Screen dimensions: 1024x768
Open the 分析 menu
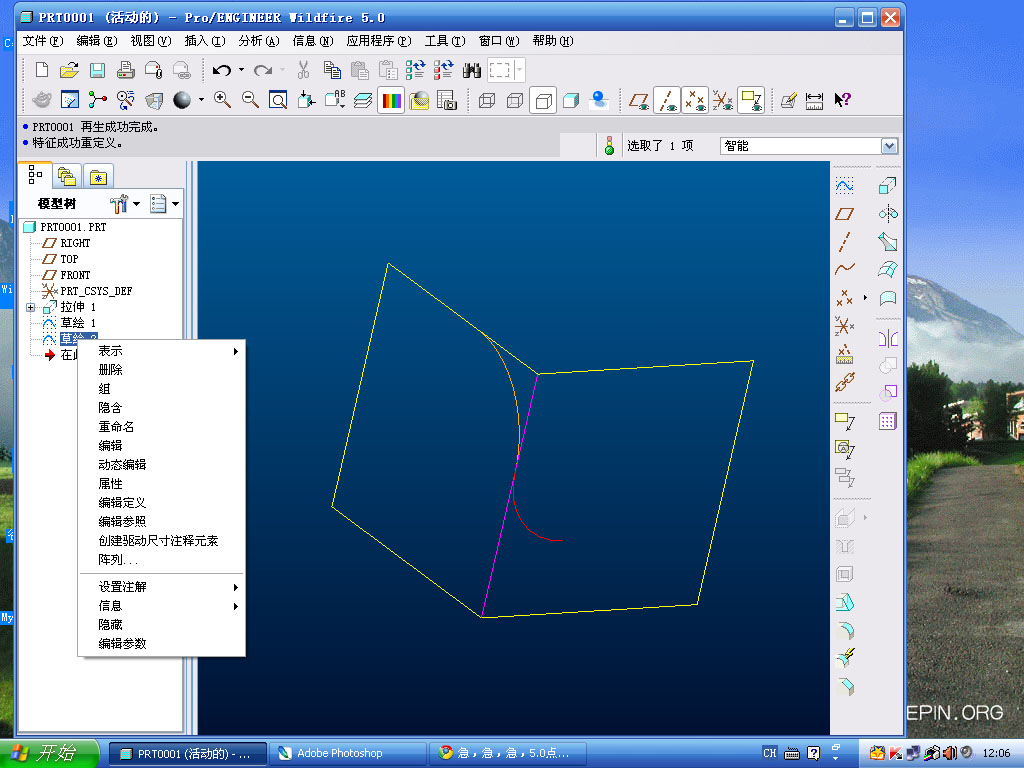pyautogui.click(x=259, y=40)
